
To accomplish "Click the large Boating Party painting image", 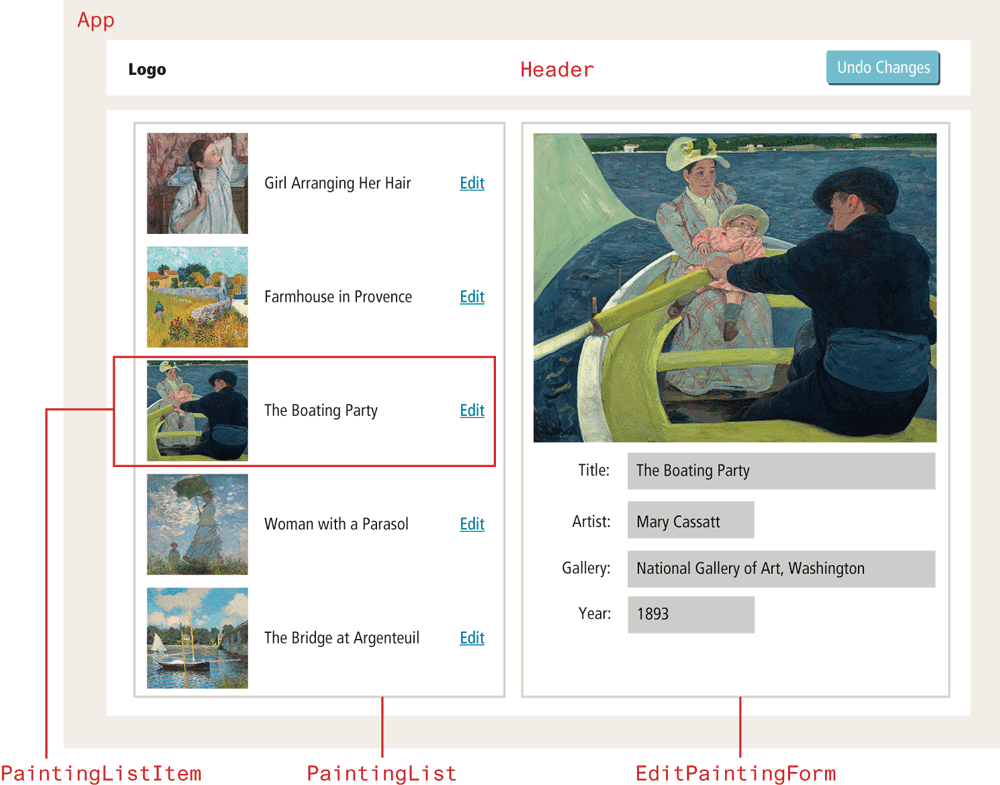I will [735, 288].
